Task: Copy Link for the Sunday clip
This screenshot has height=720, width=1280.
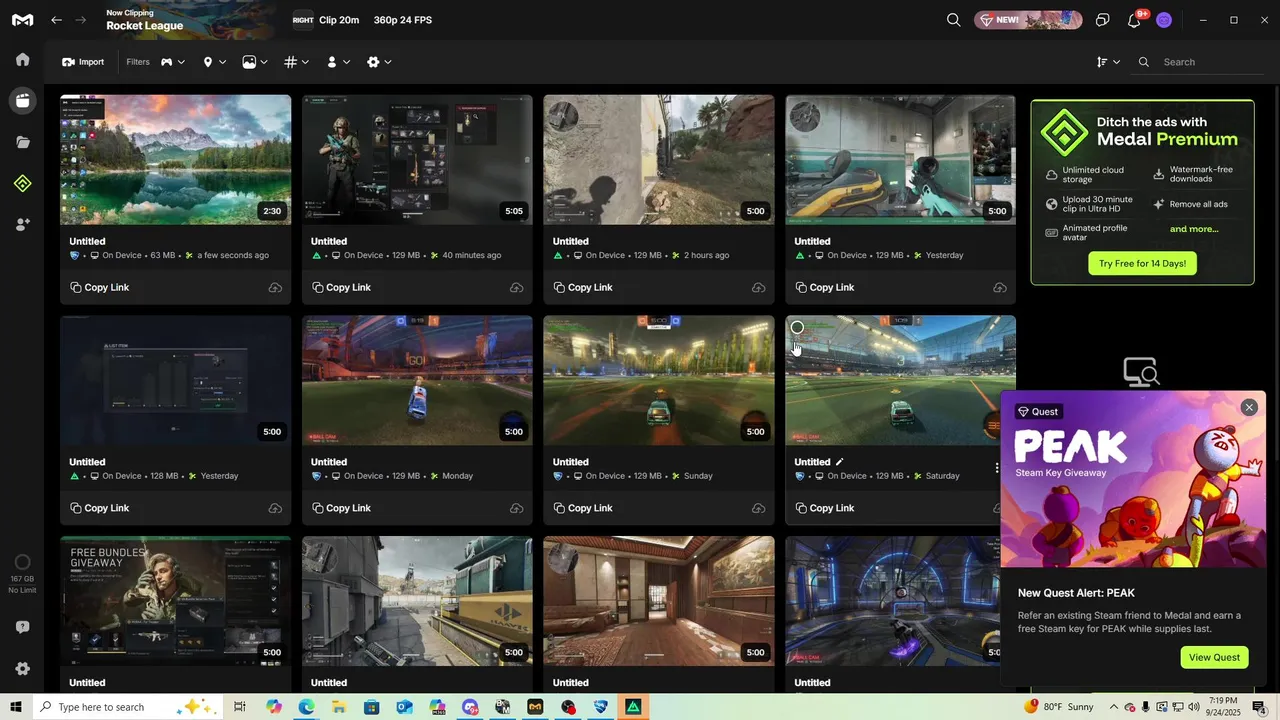Action: [583, 509]
